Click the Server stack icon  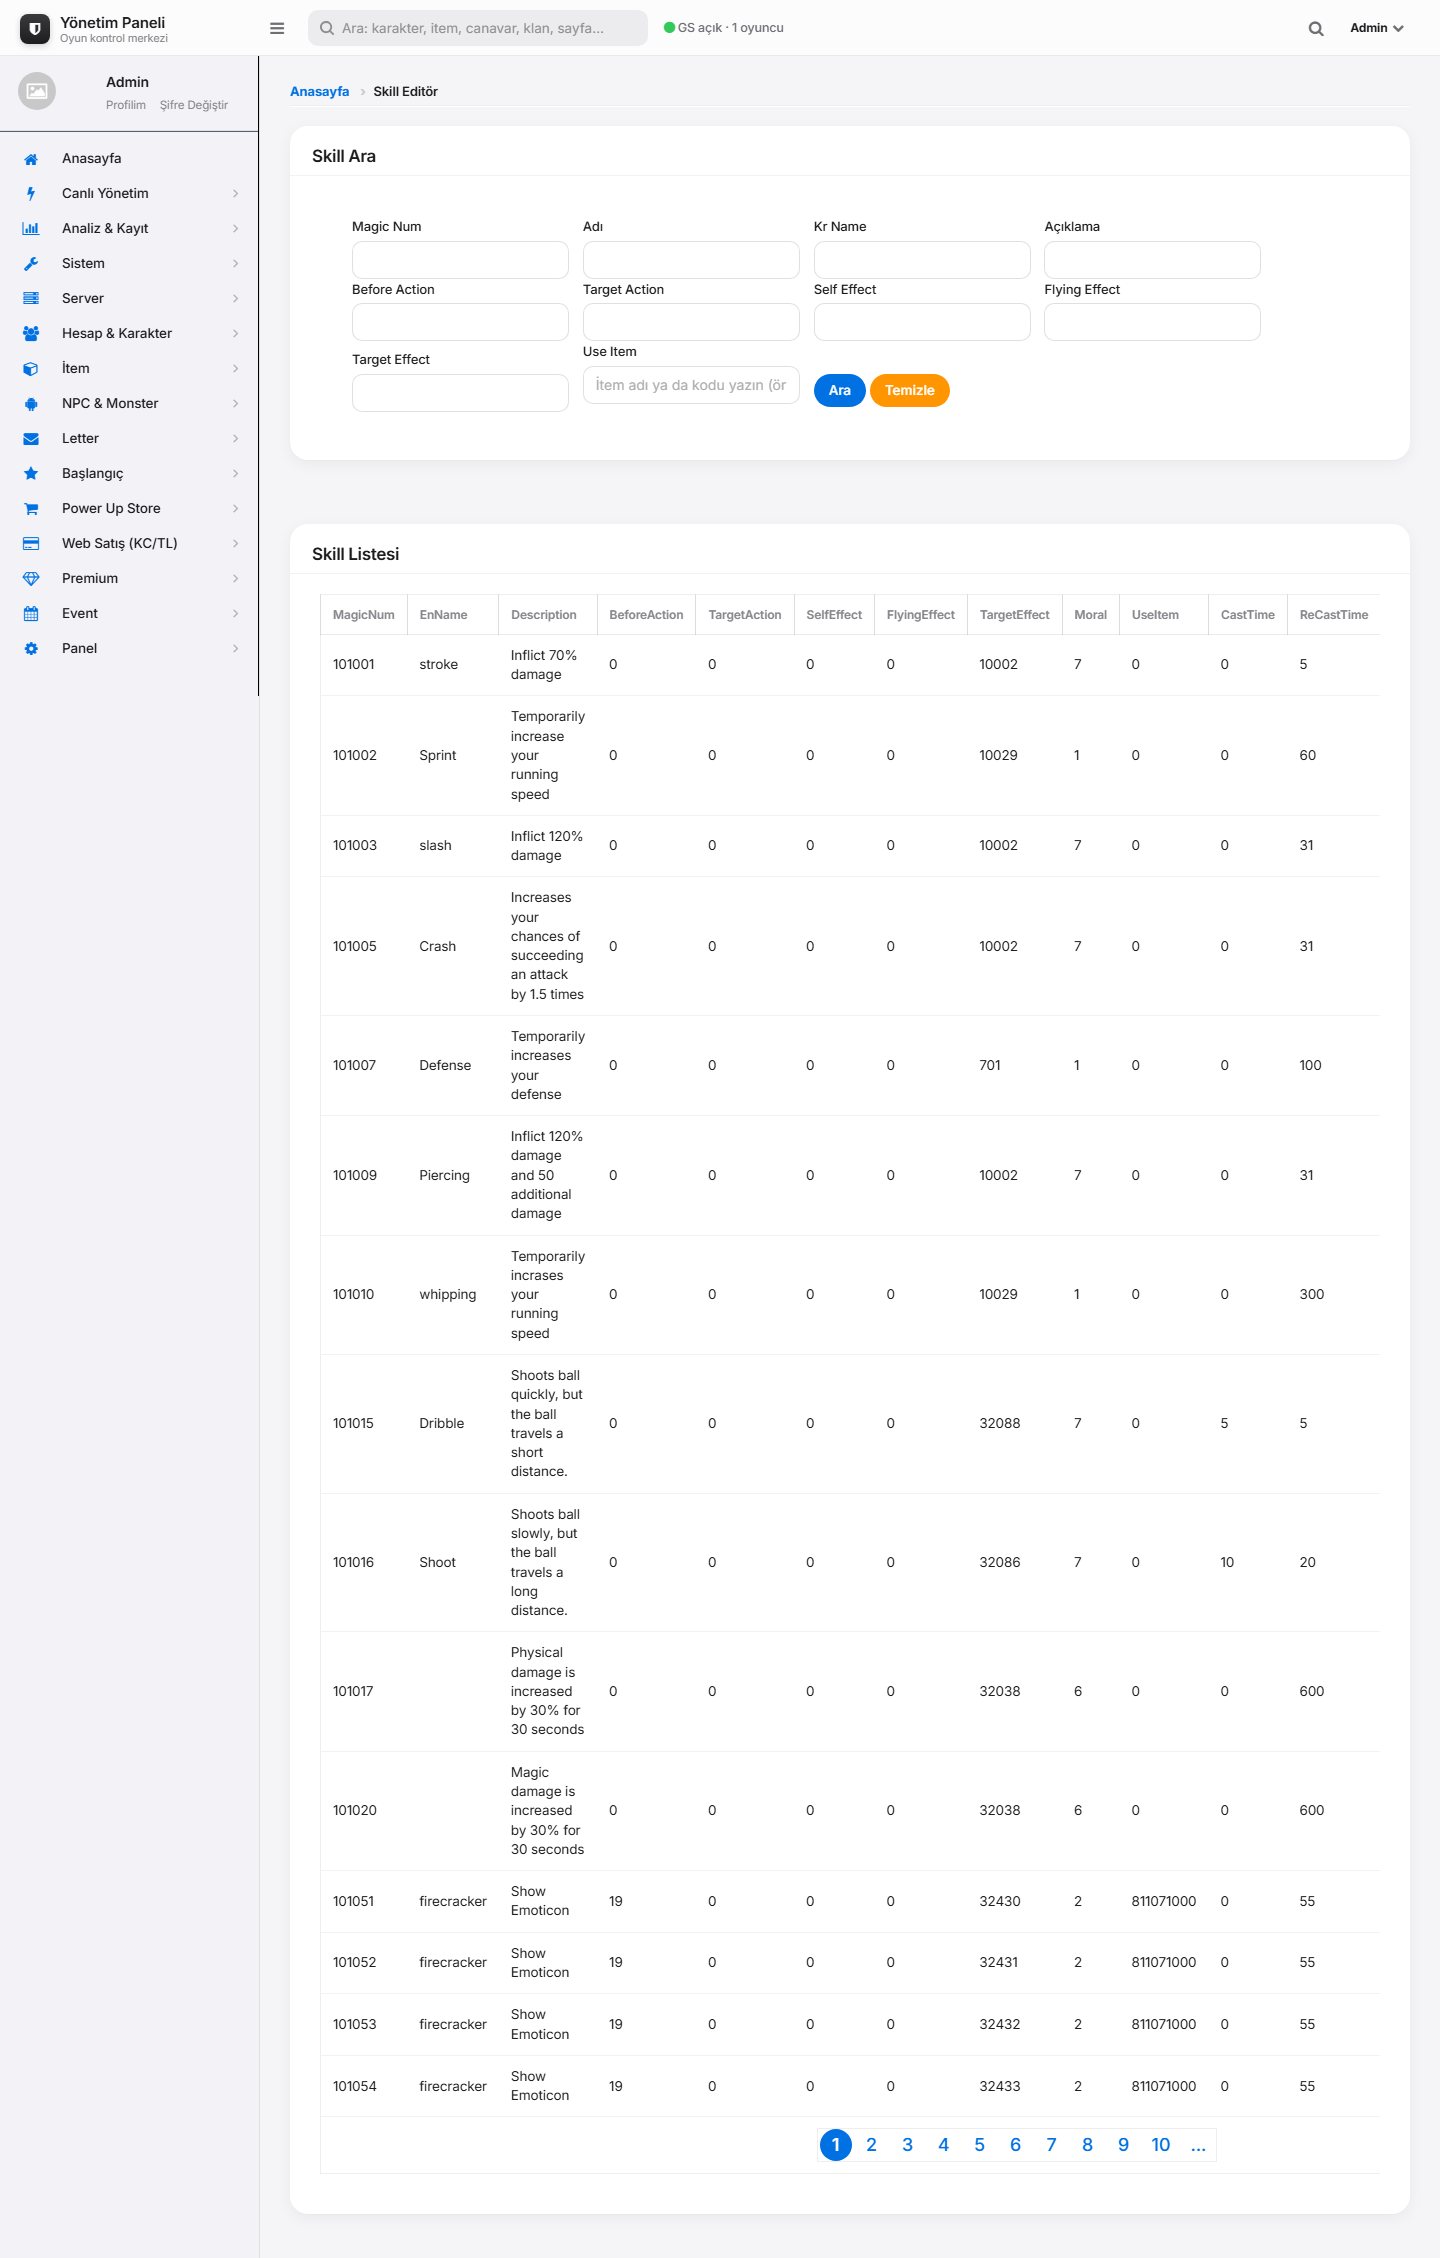(31, 299)
